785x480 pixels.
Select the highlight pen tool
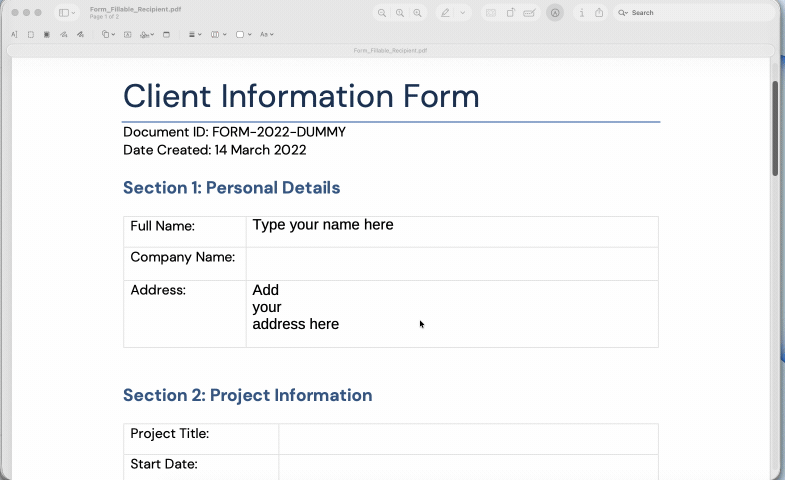point(445,13)
